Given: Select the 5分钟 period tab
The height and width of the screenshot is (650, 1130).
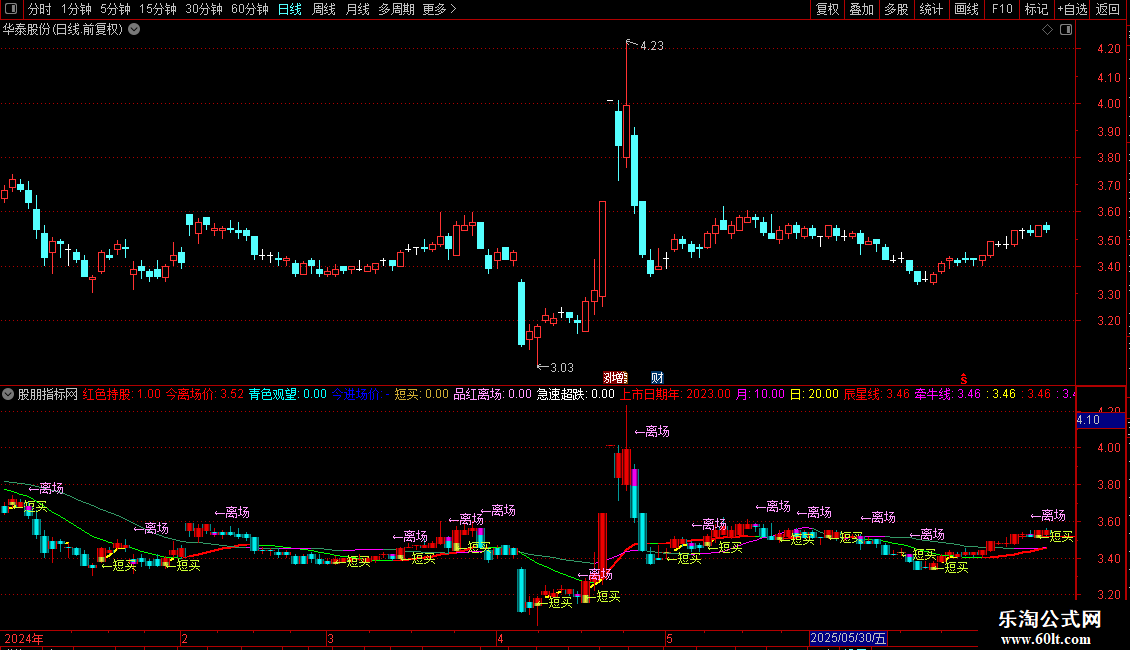Looking at the screenshot, I should 115,9.
